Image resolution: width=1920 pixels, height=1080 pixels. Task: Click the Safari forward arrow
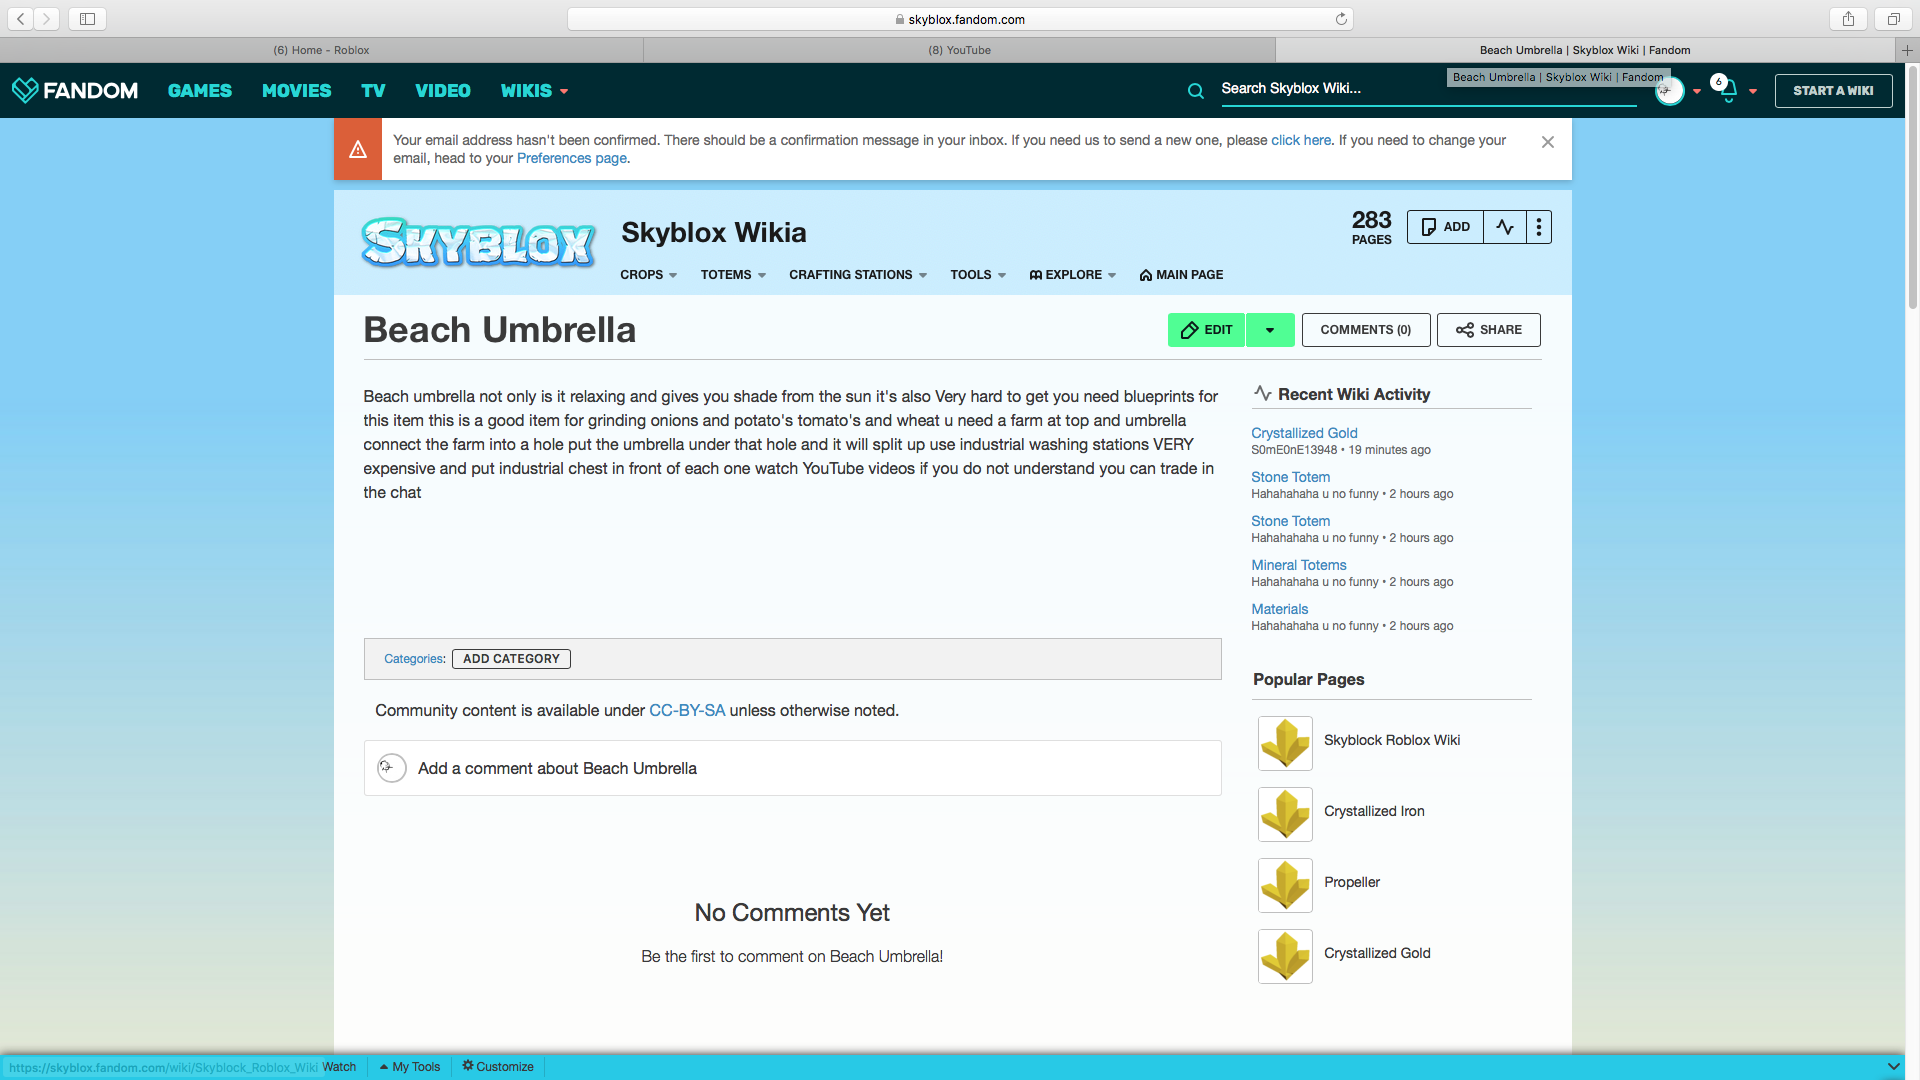pos(46,18)
